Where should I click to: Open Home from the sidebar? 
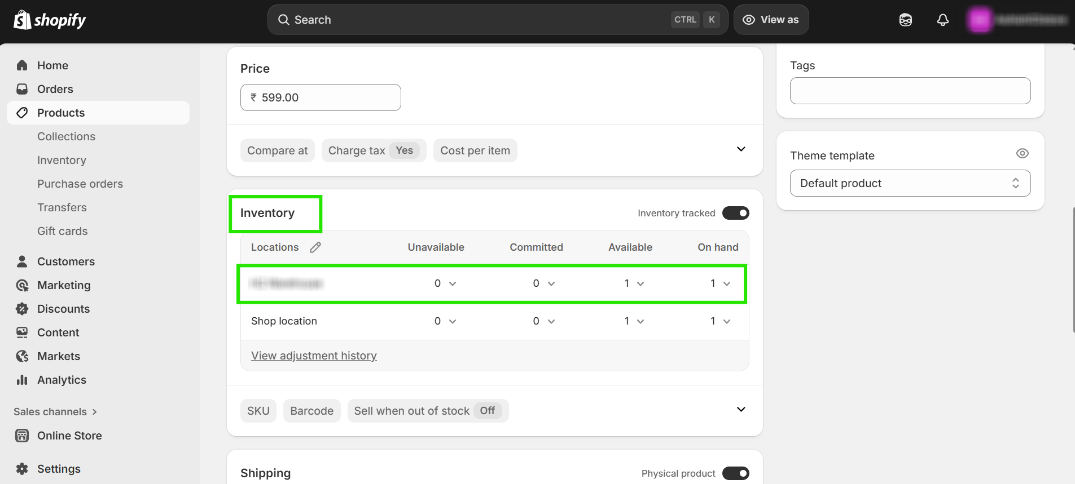point(52,65)
